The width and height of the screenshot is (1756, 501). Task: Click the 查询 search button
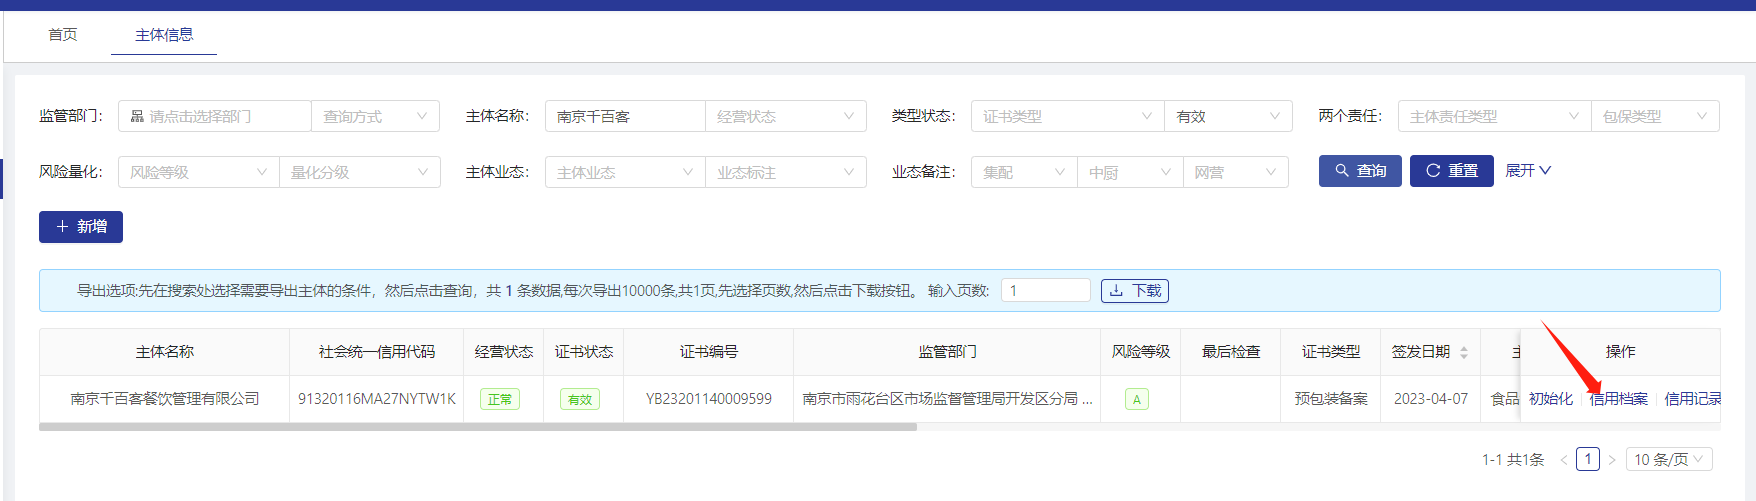1359,171
